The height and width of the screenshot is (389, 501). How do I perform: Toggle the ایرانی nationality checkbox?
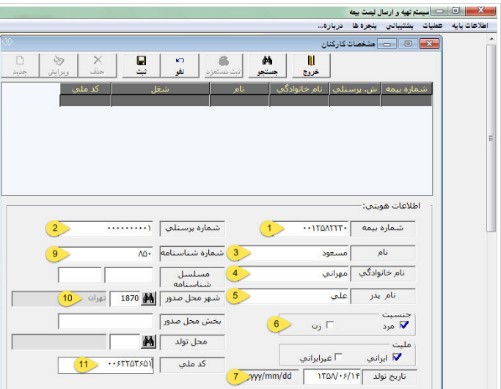point(397,357)
